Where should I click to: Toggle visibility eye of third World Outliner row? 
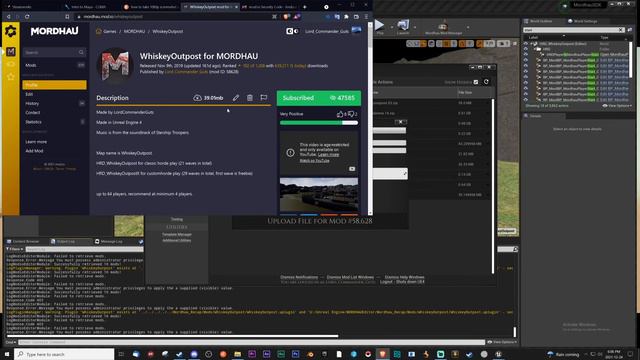point(526,55)
